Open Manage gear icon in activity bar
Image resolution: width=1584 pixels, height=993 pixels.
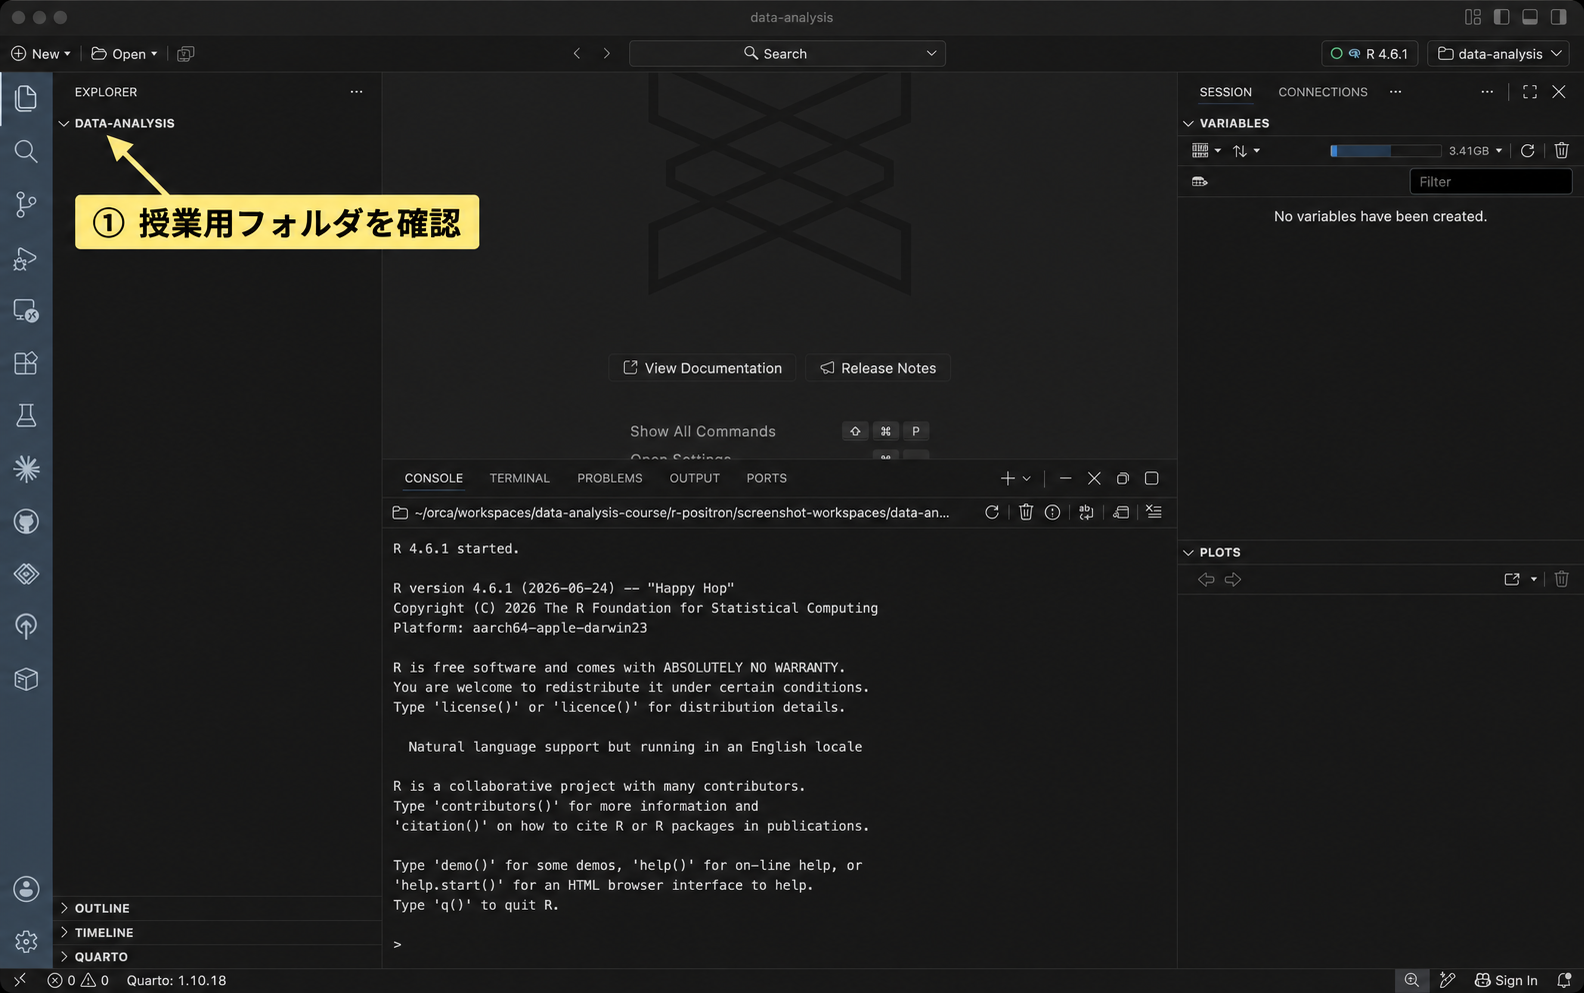26,941
